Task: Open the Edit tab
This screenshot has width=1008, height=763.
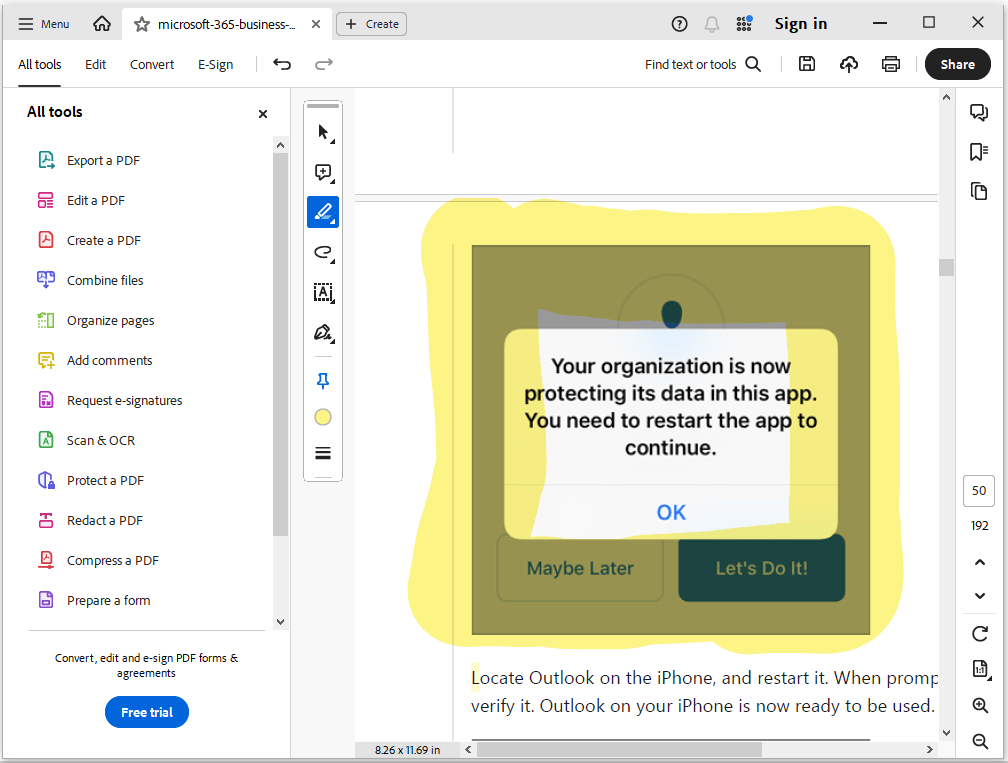Action: point(95,64)
